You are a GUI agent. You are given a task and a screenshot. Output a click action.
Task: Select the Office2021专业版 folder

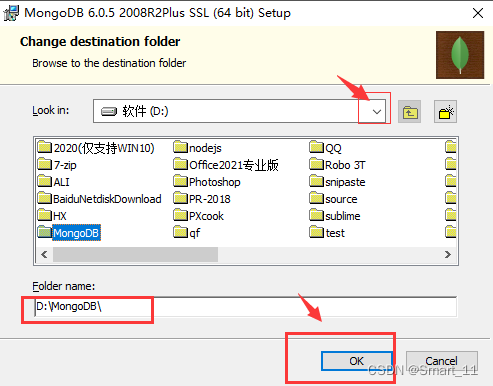tap(226, 165)
